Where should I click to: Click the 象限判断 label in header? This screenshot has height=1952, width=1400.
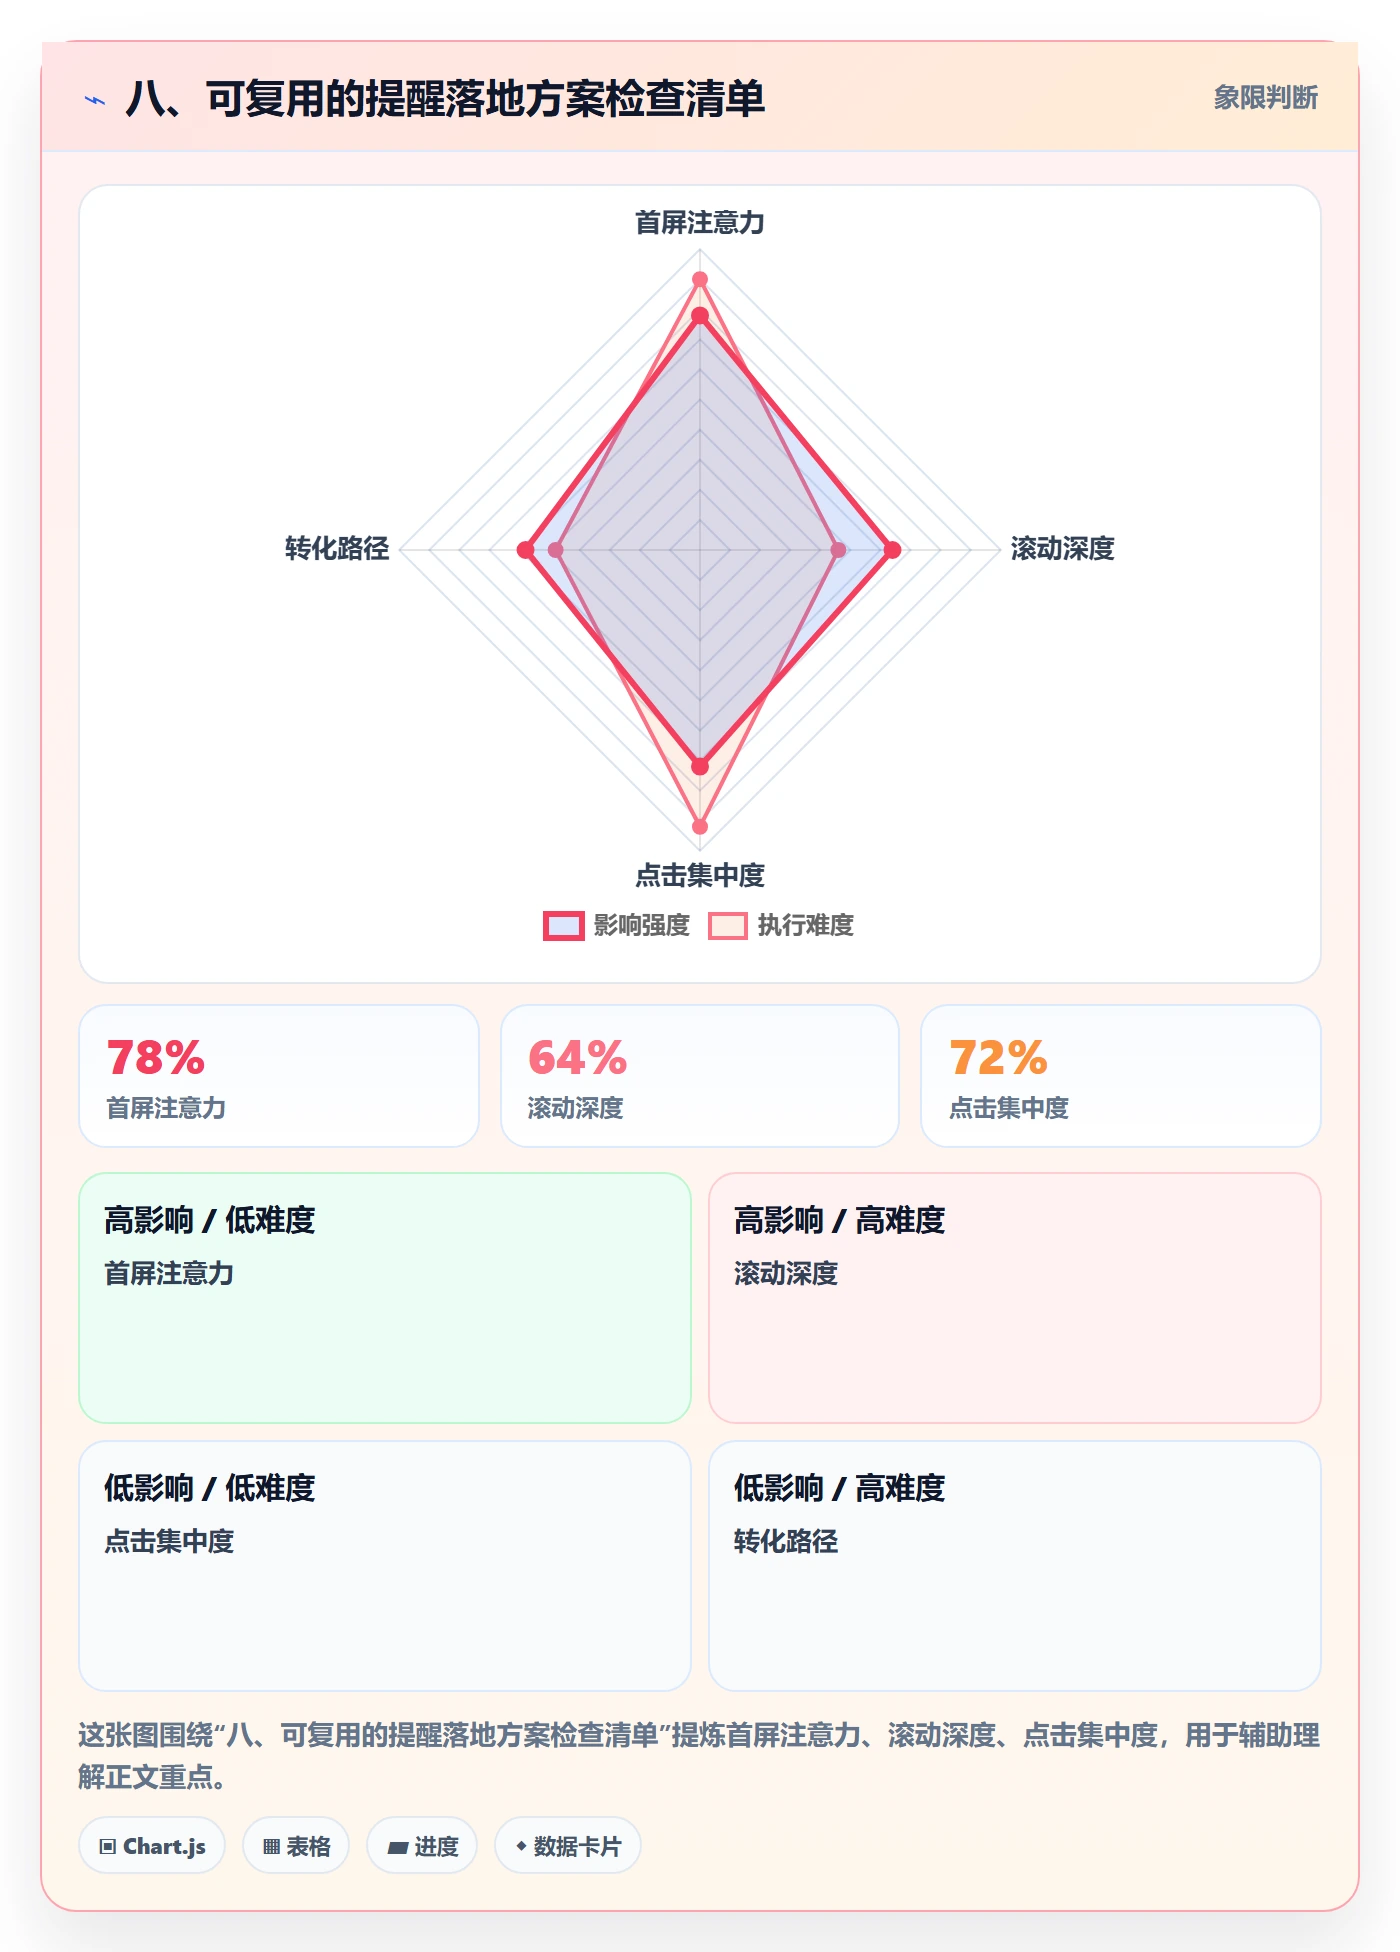click(x=1266, y=97)
